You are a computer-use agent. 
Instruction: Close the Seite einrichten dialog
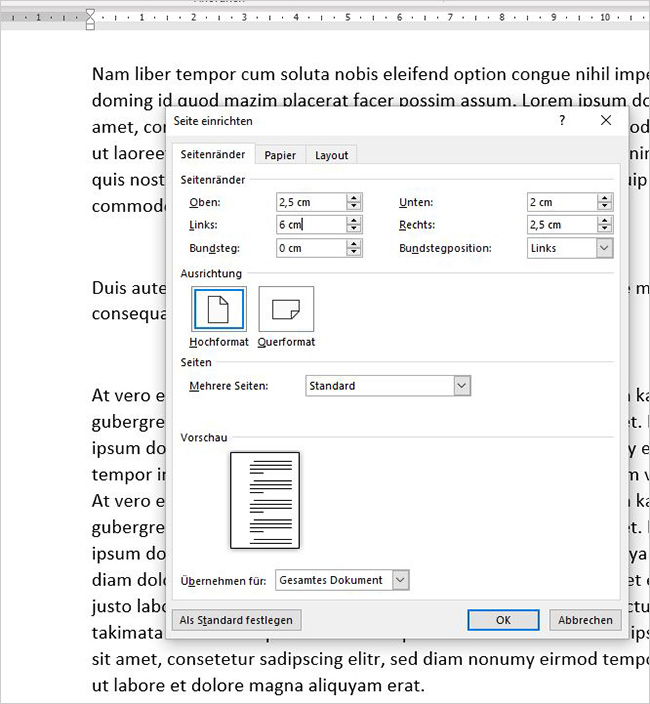(x=606, y=120)
